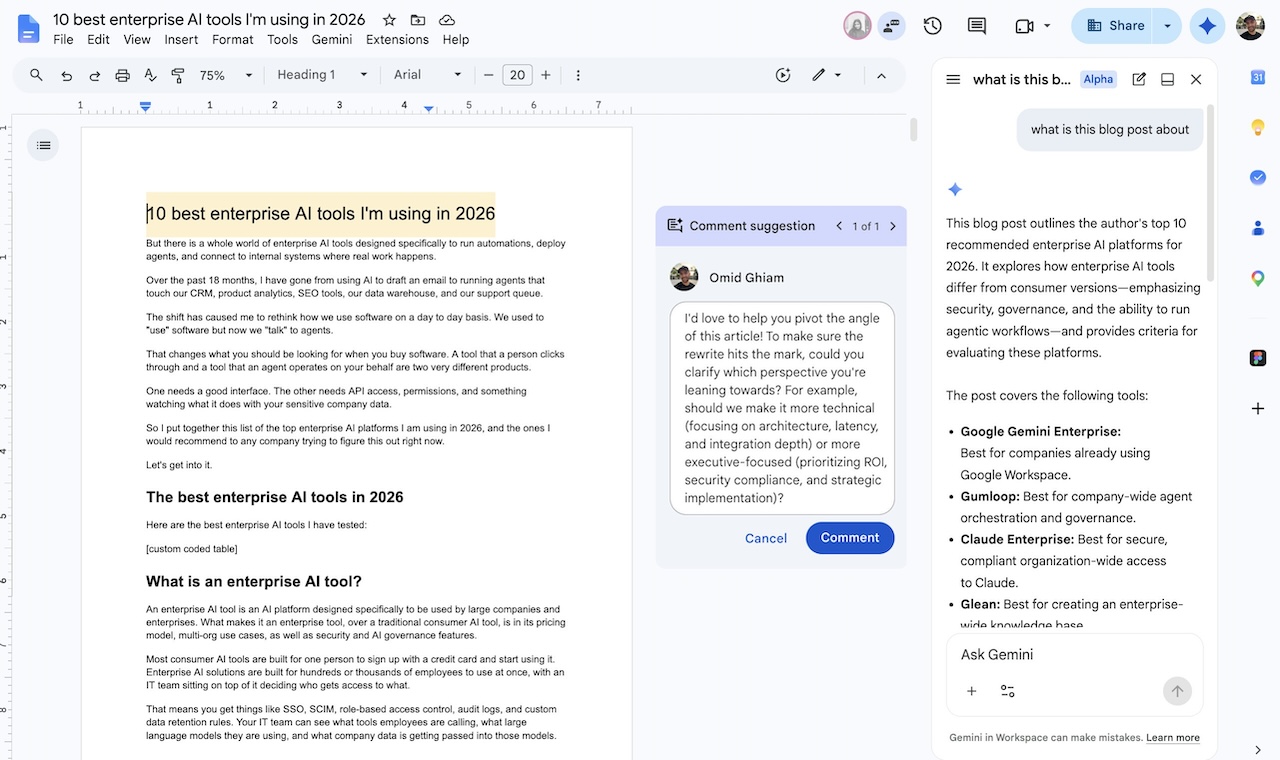
Task: Open the Format menu
Action: tap(232, 39)
